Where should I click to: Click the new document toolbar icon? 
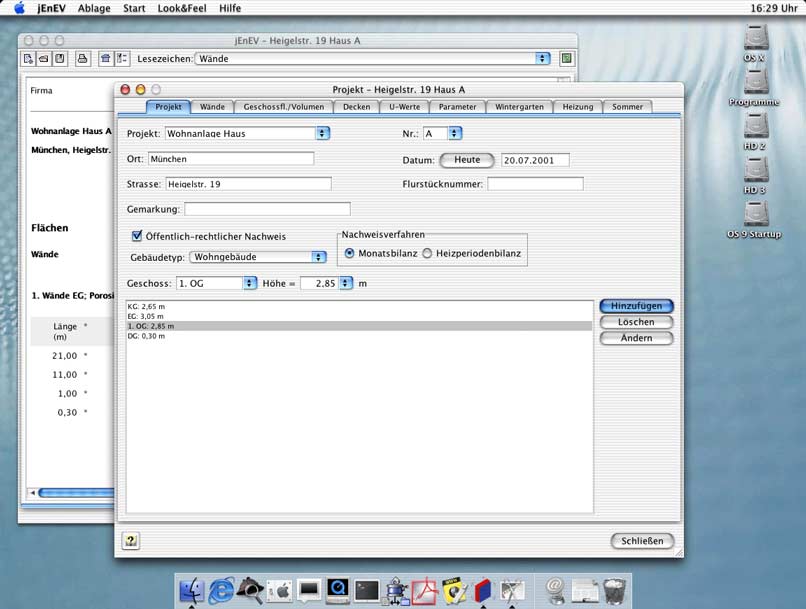29,59
